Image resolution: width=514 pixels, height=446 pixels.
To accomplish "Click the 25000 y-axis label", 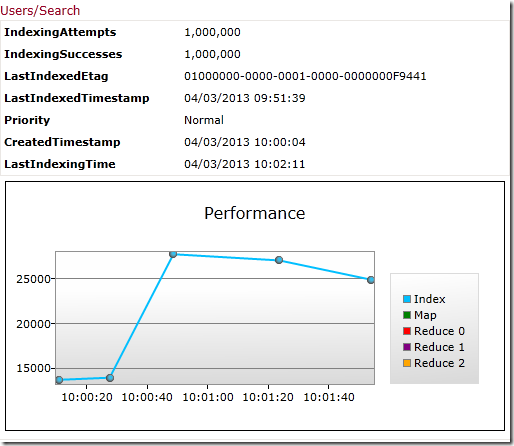I will 33,279.
